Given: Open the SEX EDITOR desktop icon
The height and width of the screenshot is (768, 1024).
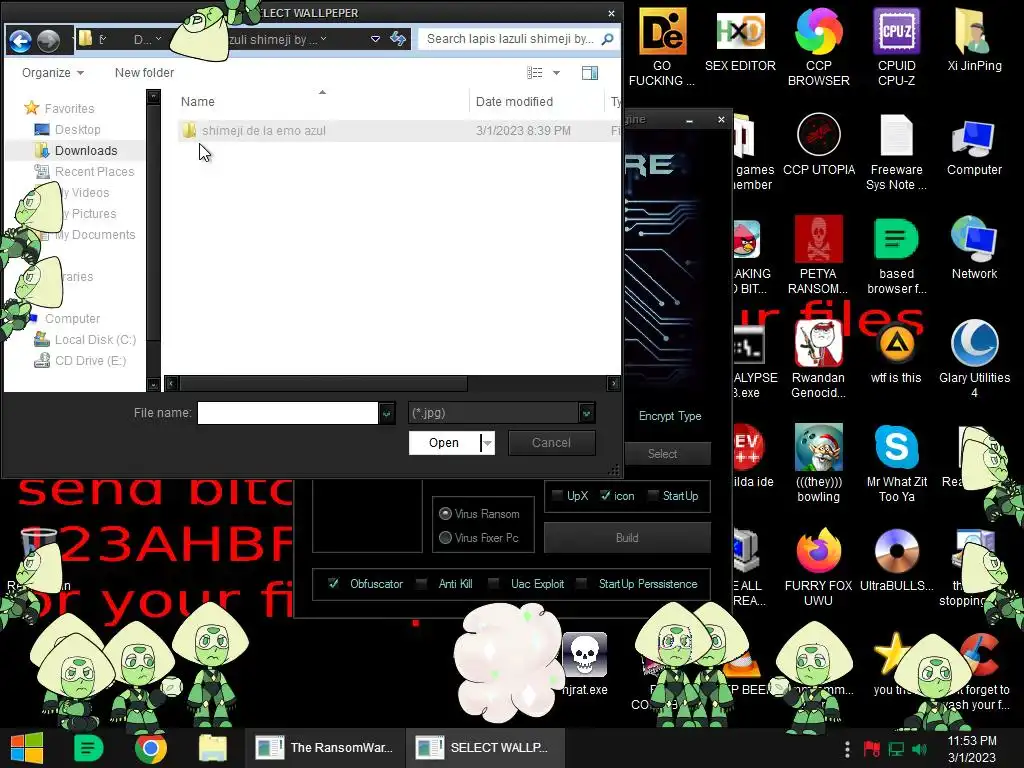Looking at the screenshot, I should coord(740,40).
